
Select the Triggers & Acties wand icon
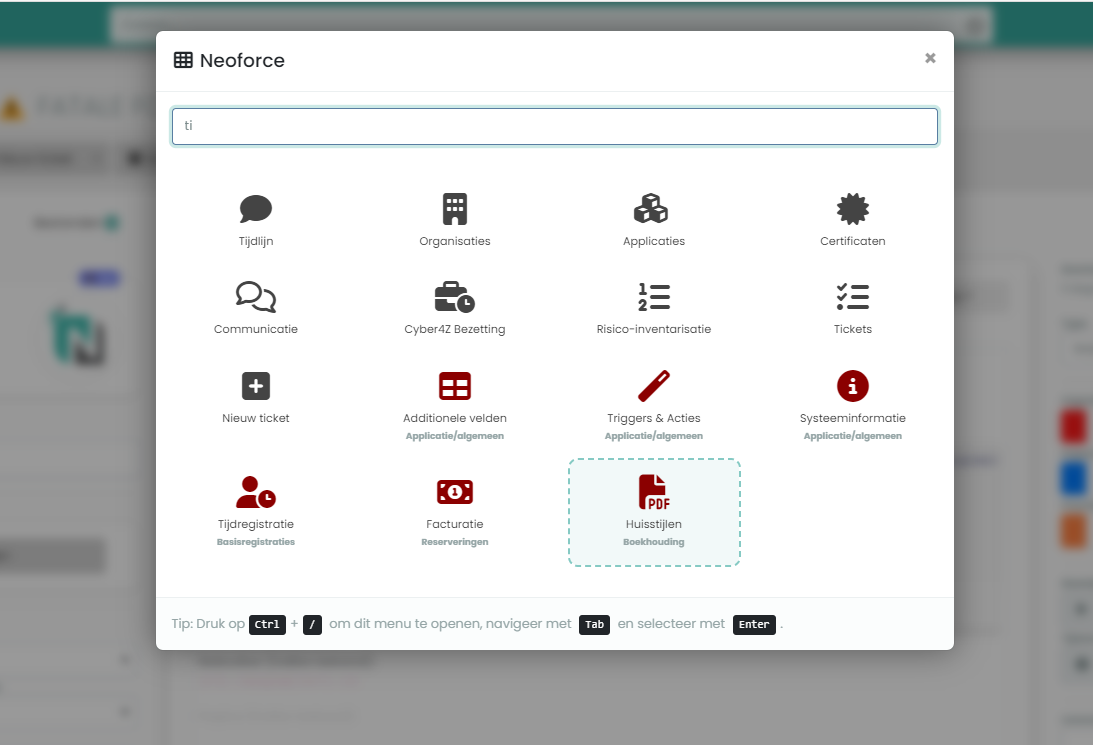[x=653, y=386]
